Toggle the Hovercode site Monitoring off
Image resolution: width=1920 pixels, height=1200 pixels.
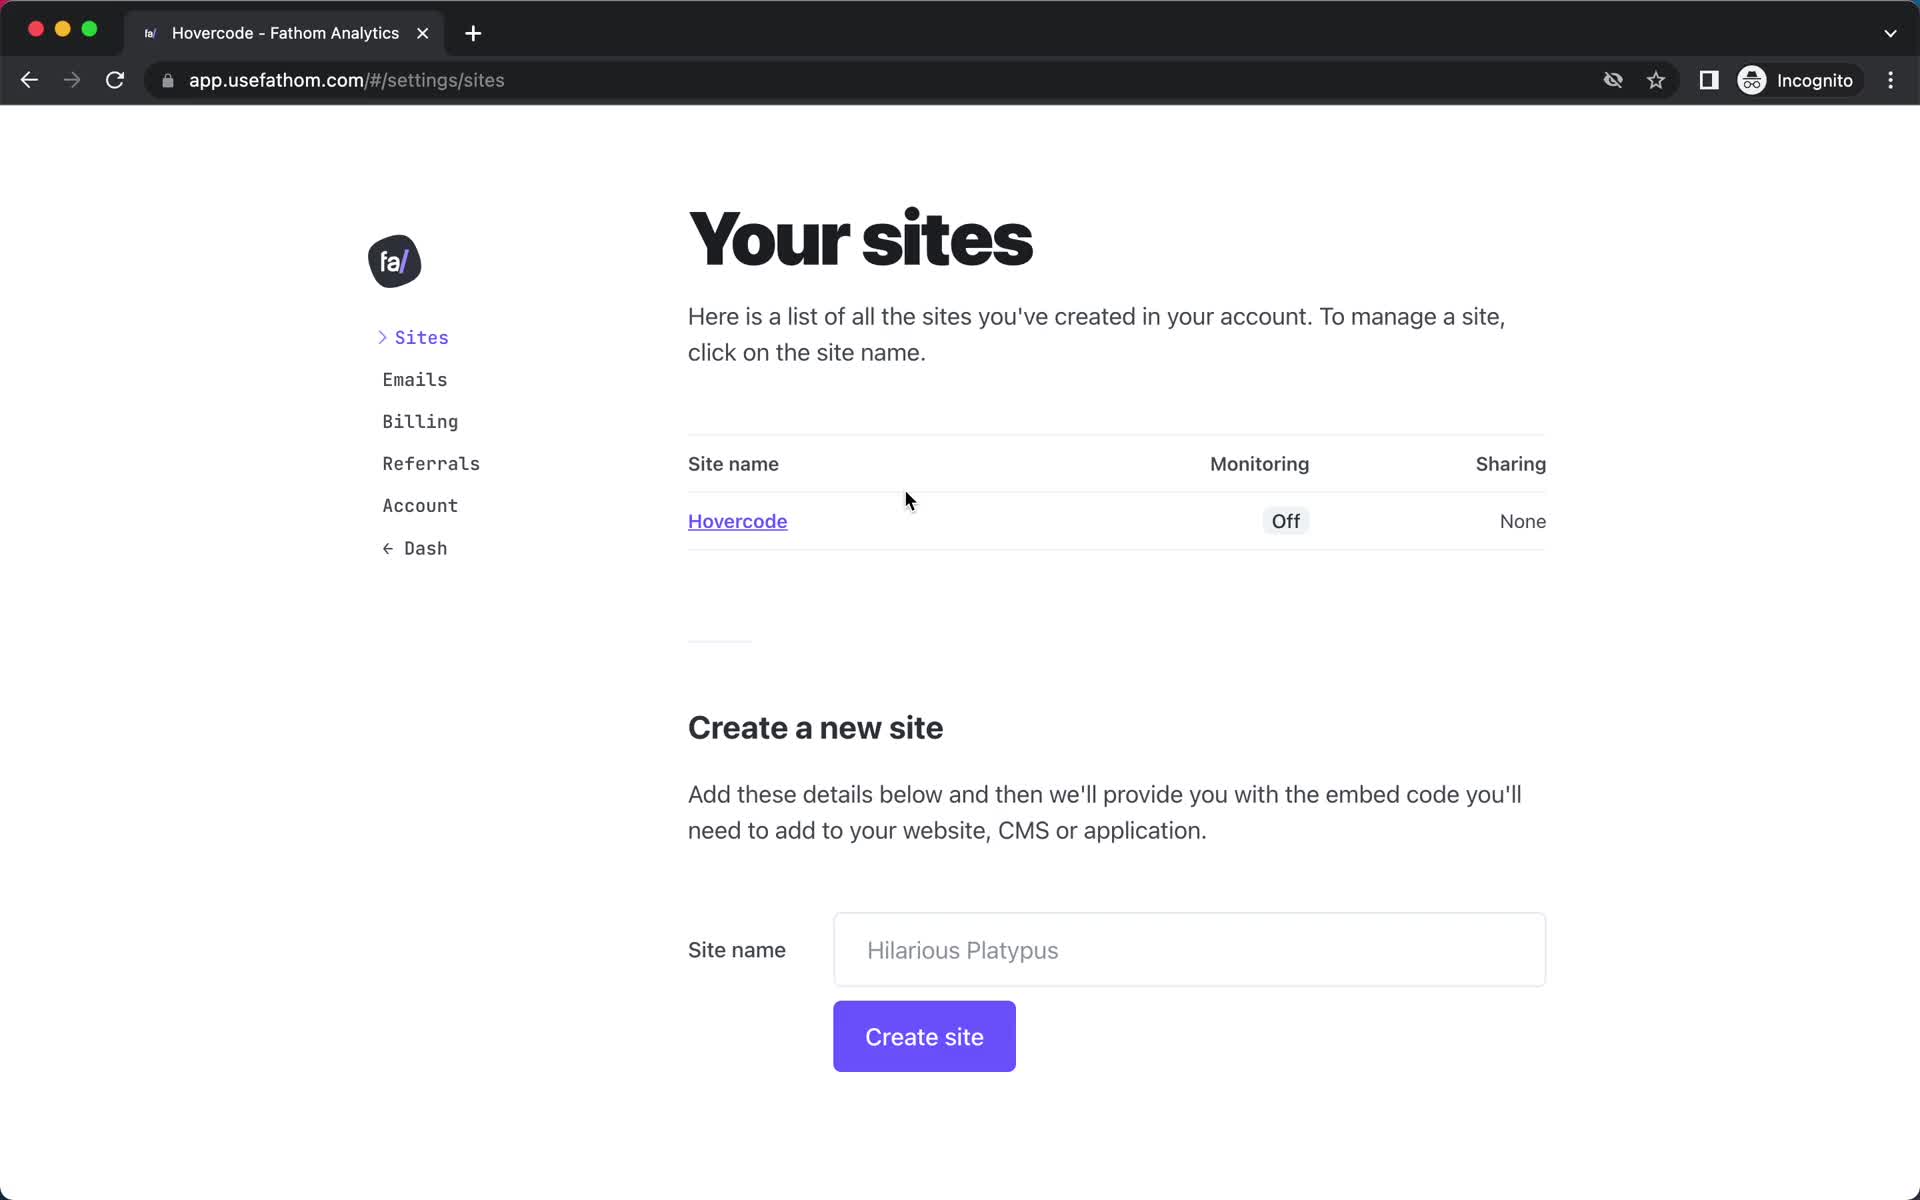click(x=1284, y=520)
